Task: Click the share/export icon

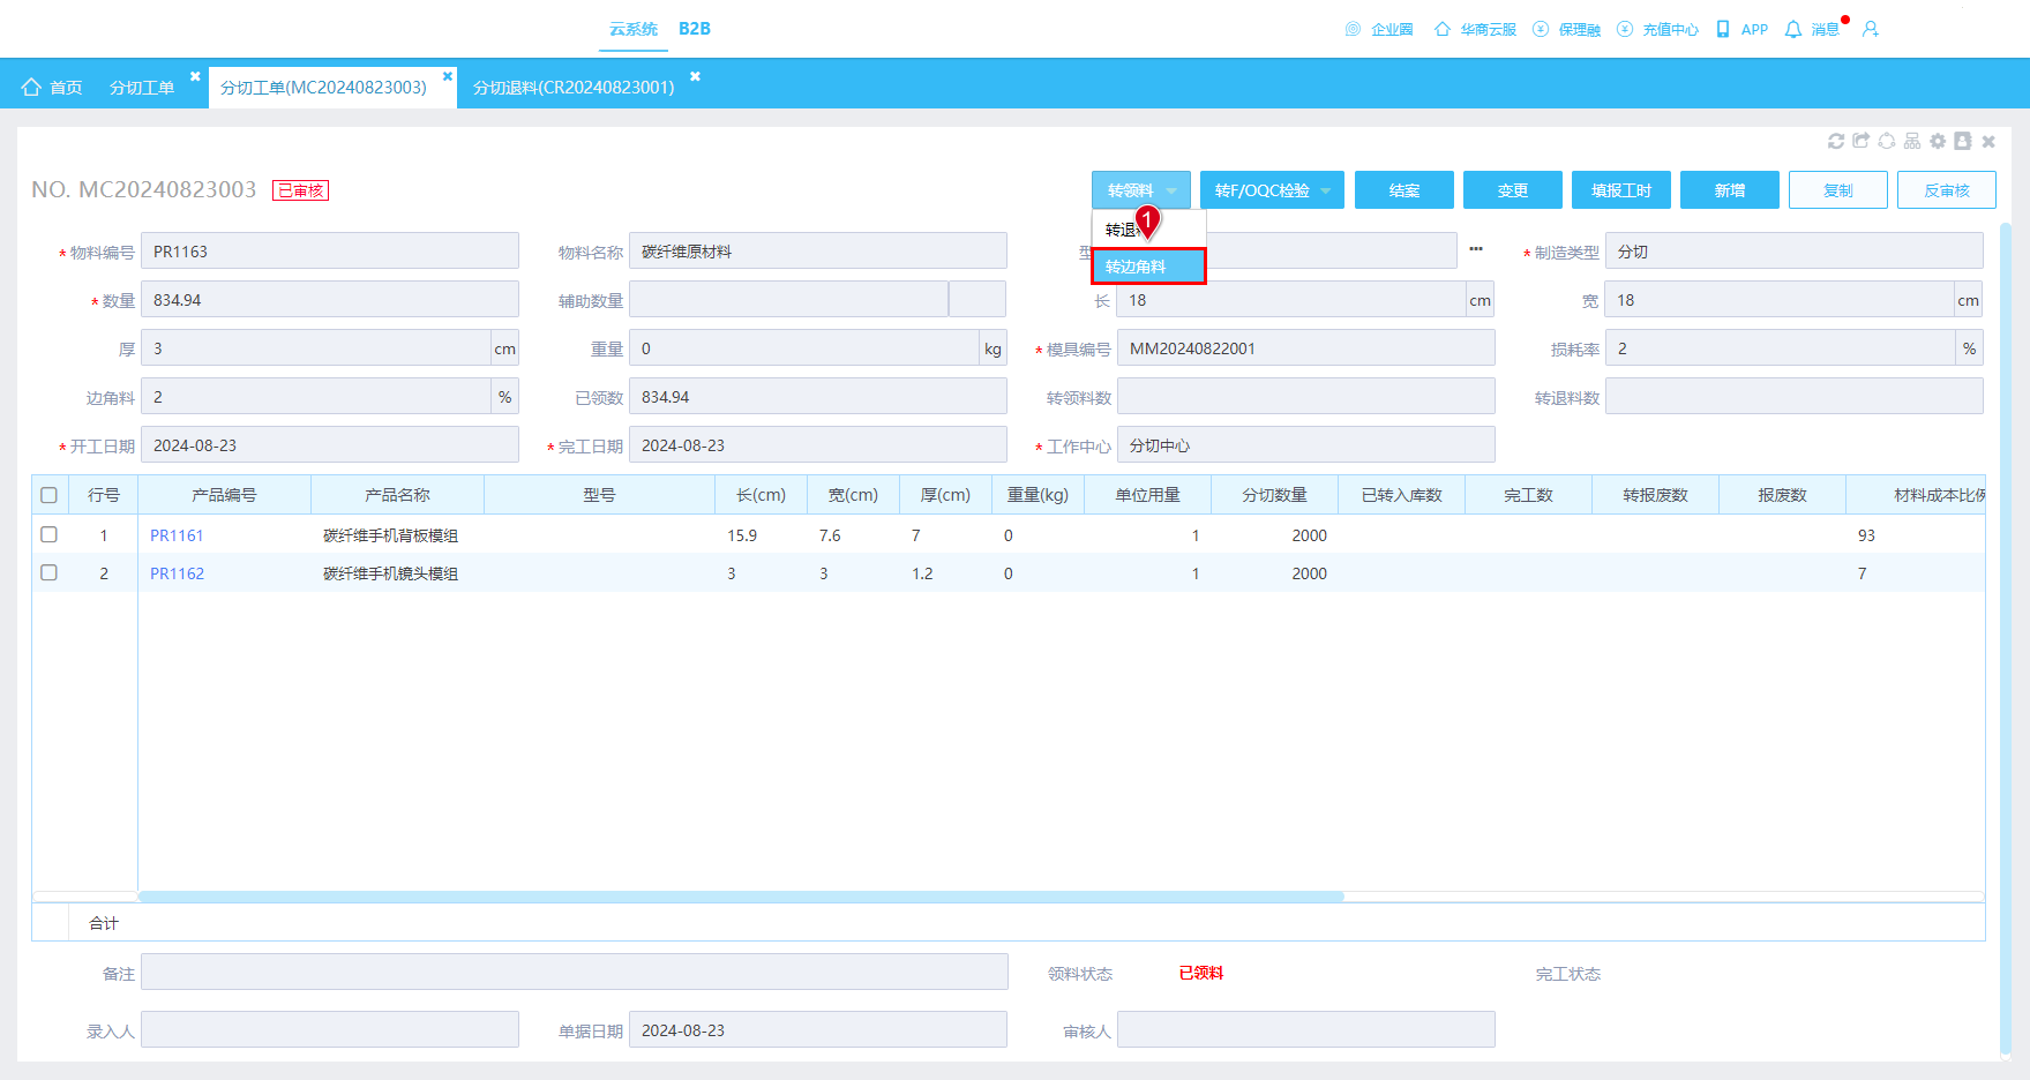Action: (1861, 141)
